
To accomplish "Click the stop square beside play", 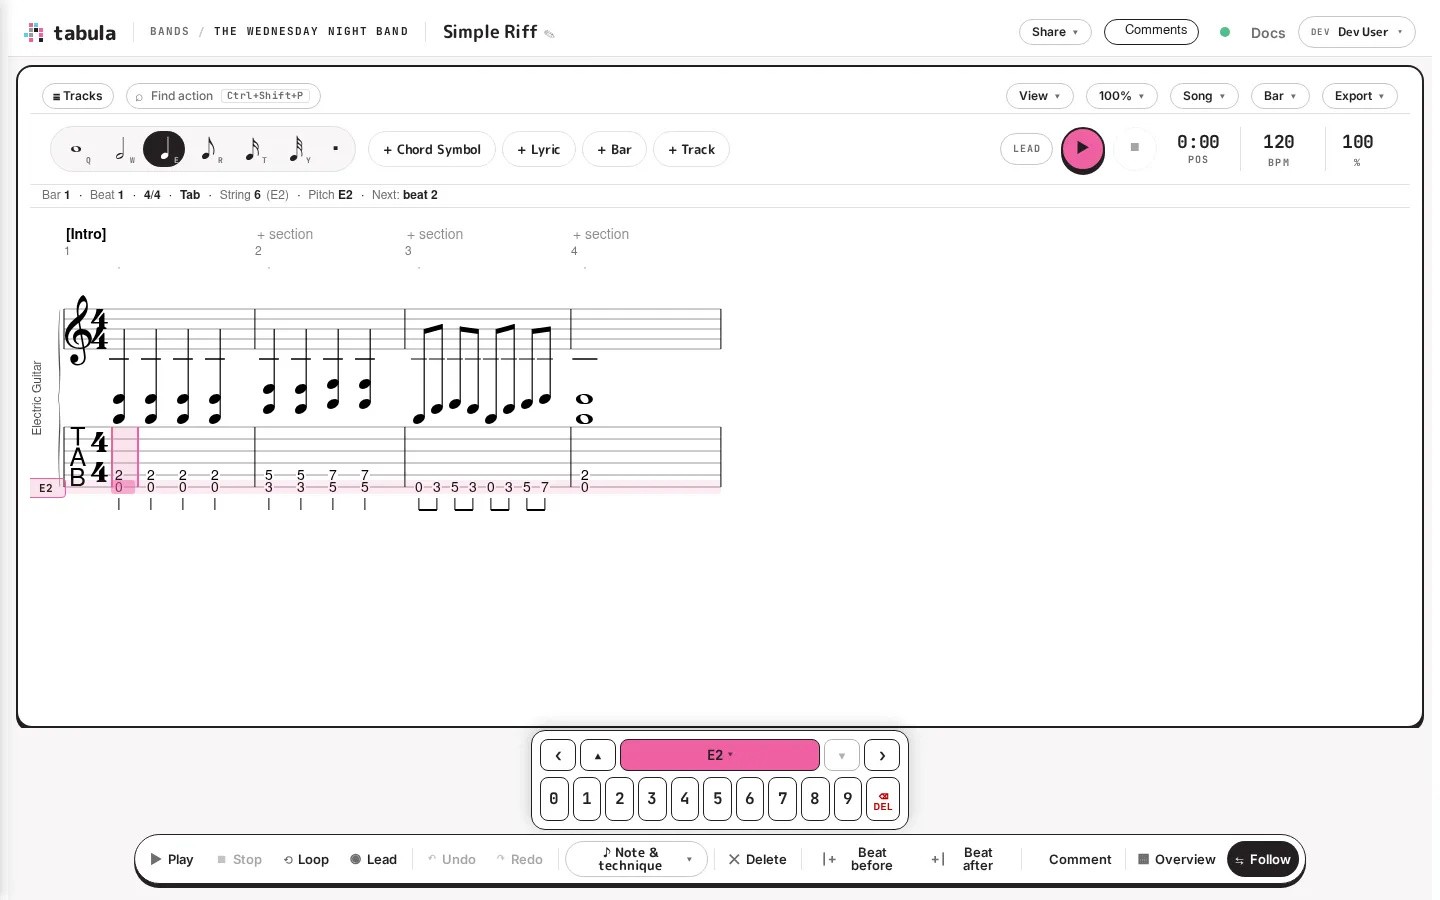I will (1135, 148).
